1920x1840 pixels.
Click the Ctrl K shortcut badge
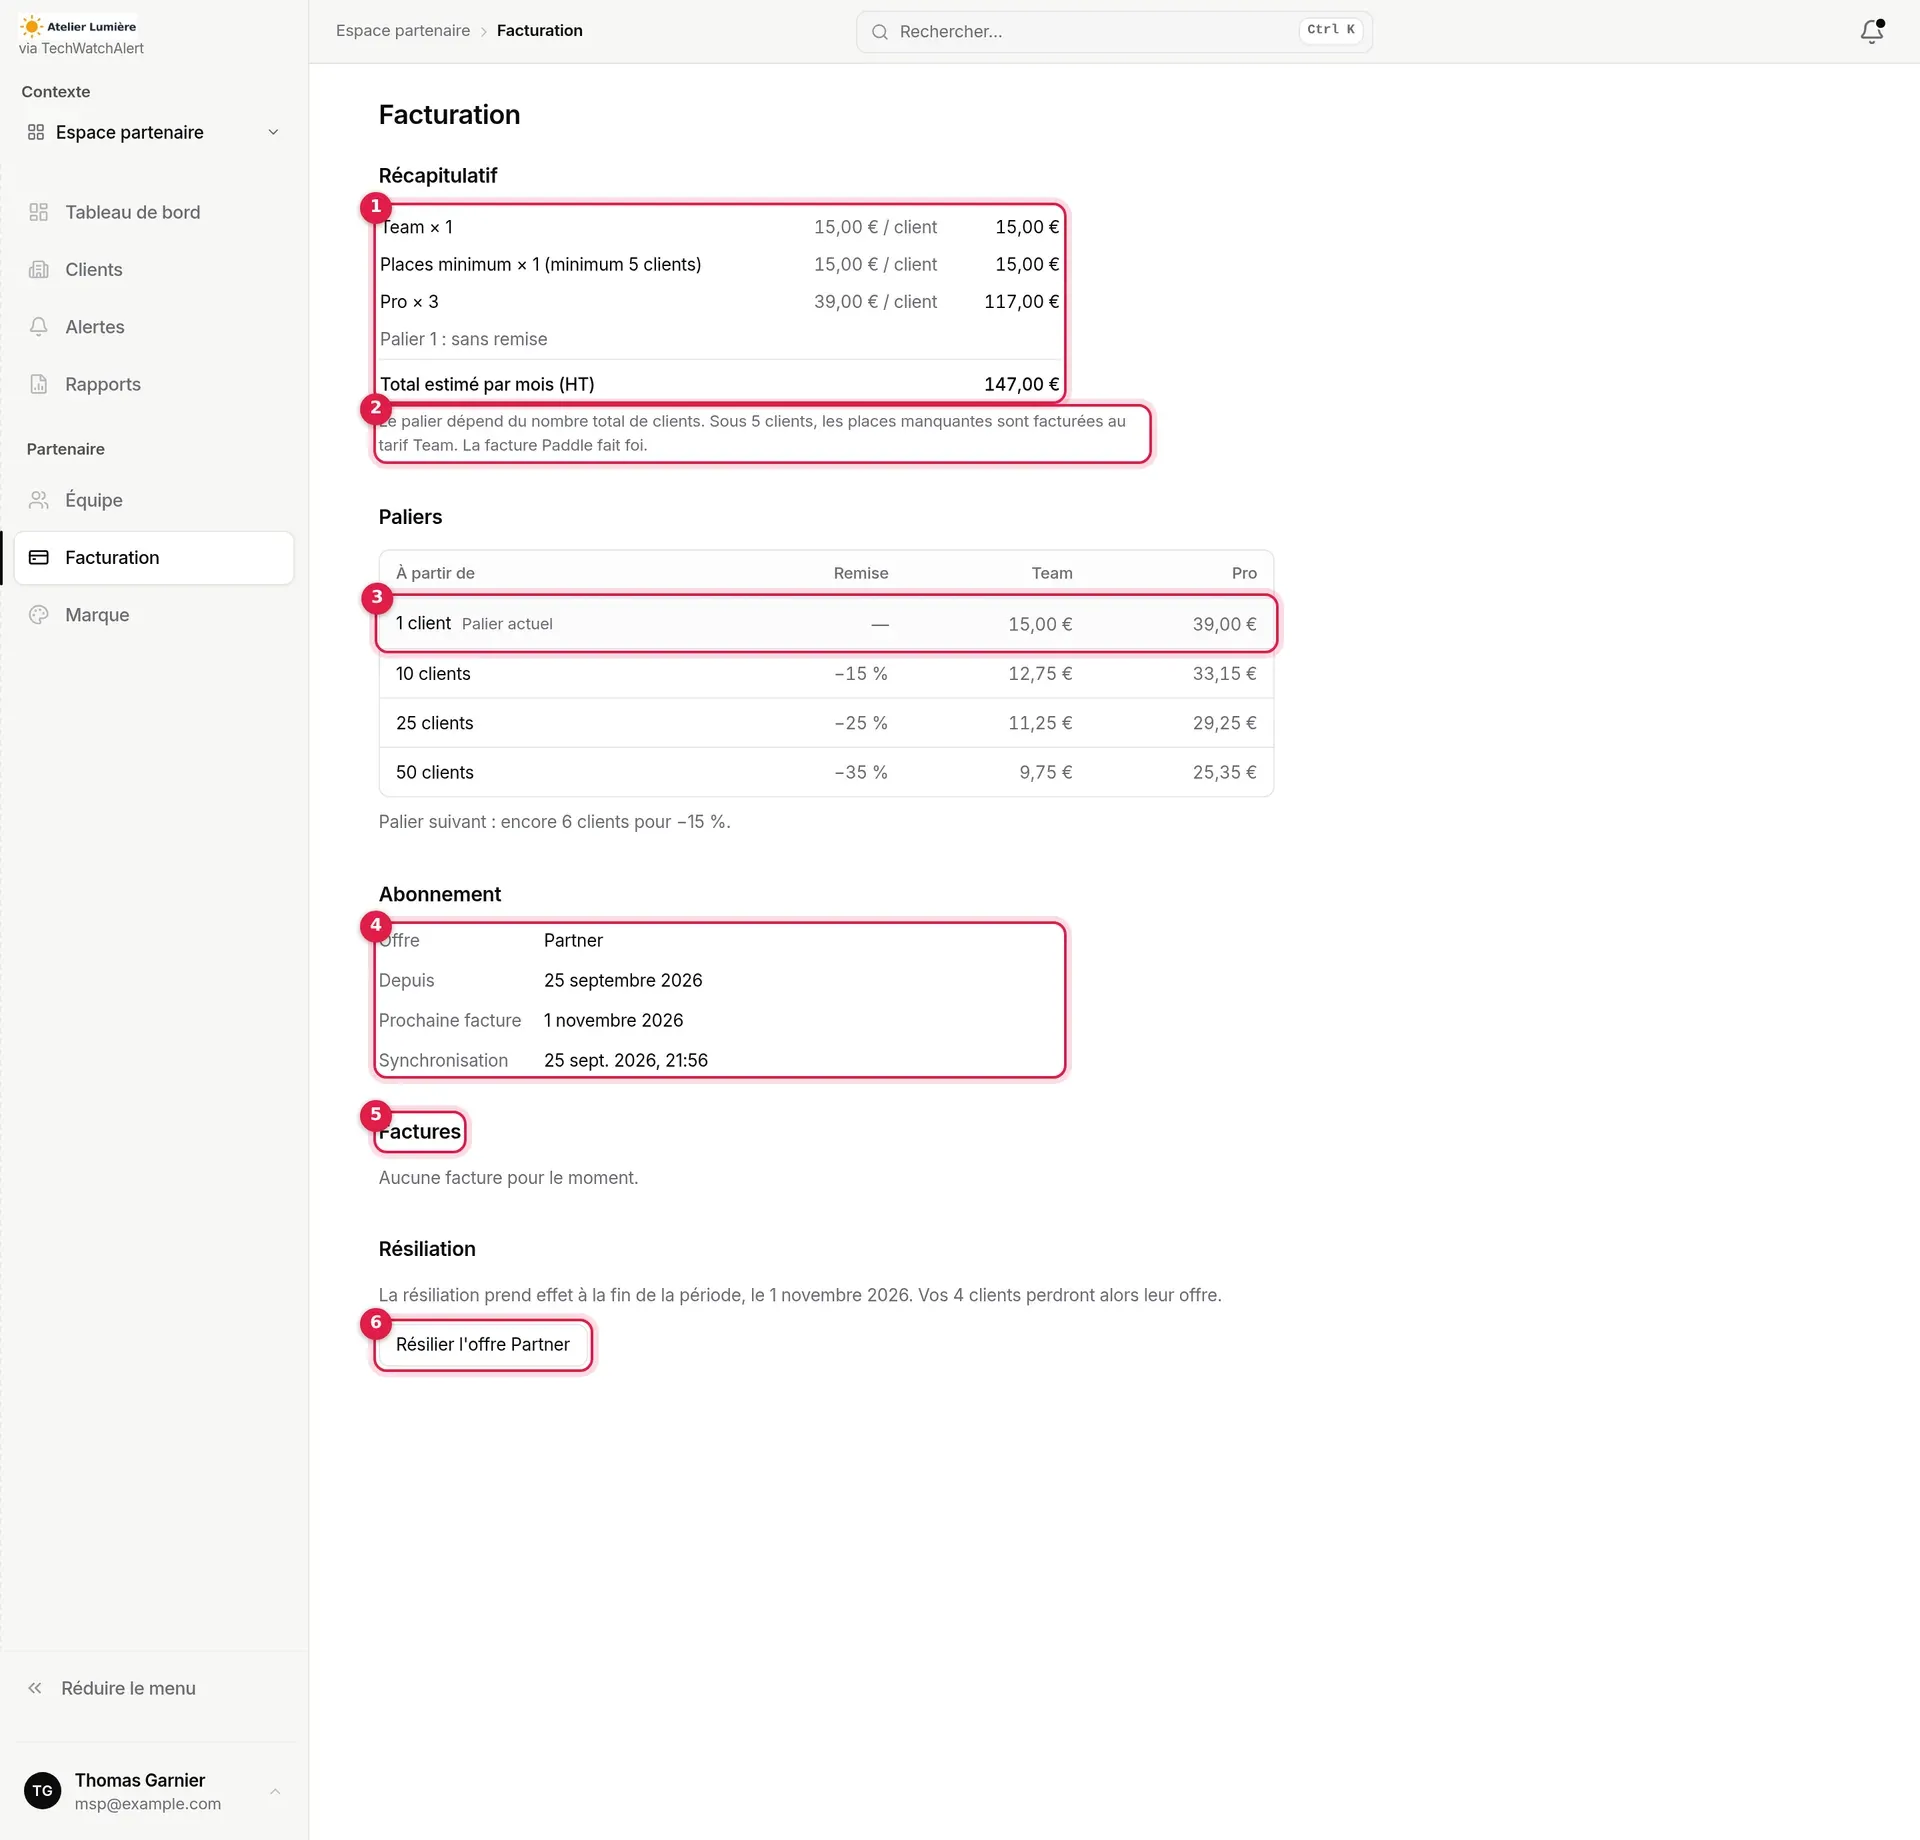[1331, 30]
